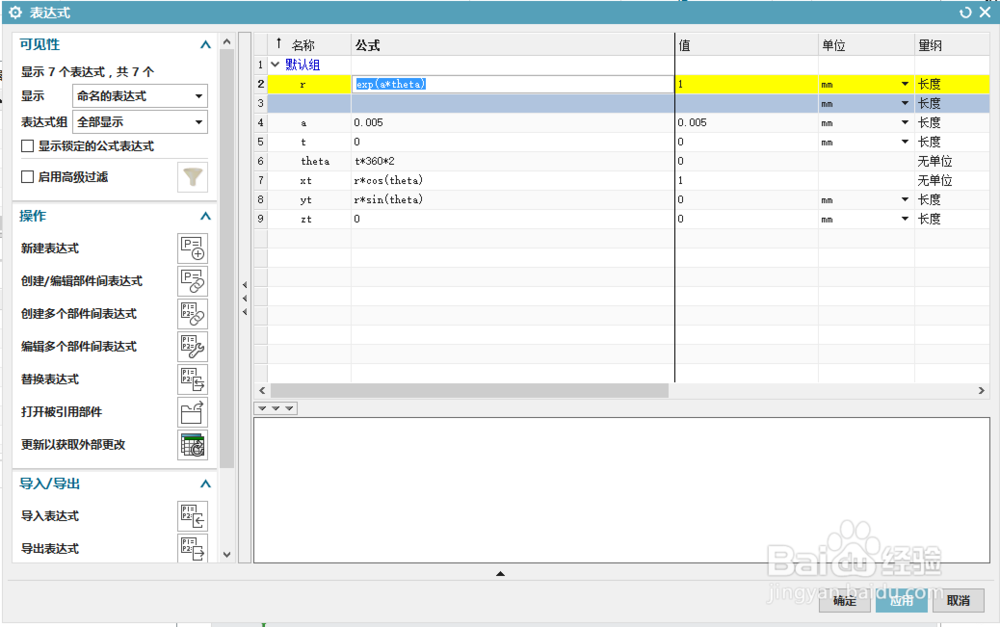Image resolution: width=1000 pixels, height=627 pixels.
Task: Click the 取消 button
Action: pos(958,600)
